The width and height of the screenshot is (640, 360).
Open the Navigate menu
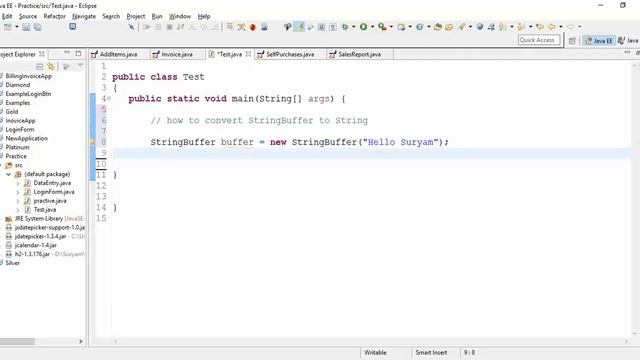click(84, 16)
